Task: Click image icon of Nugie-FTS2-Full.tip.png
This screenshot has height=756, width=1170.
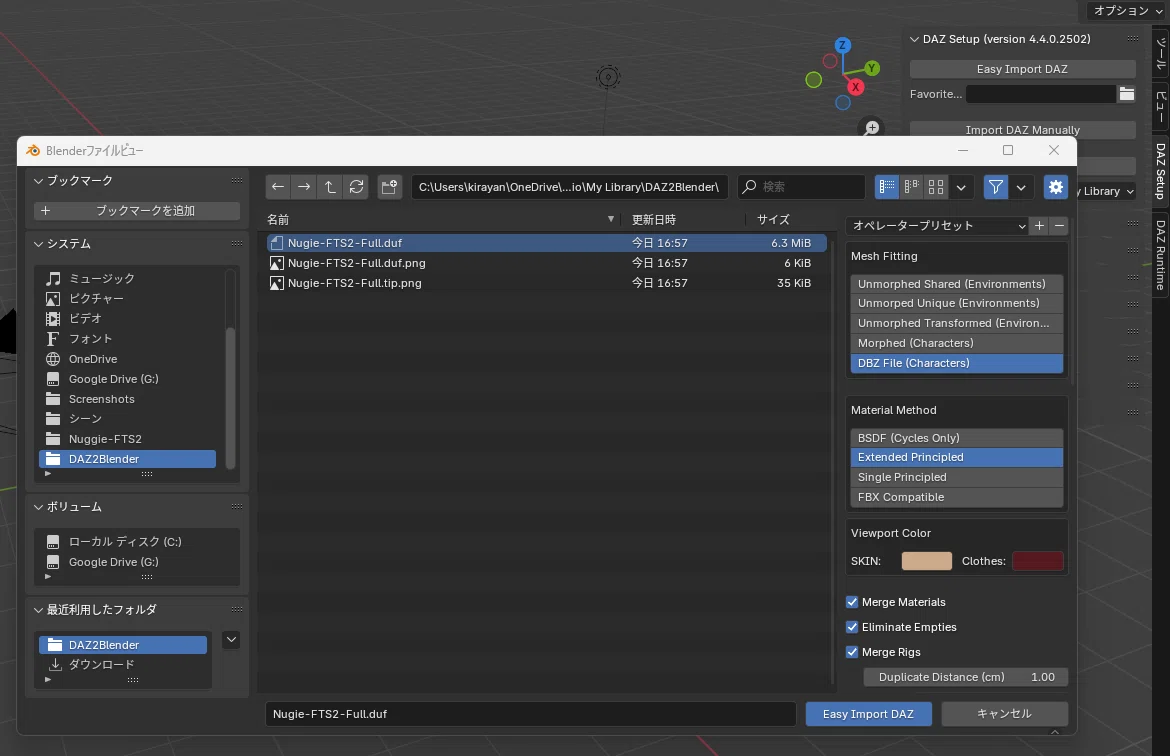Action: pyautogui.click(x=277, y=283)
